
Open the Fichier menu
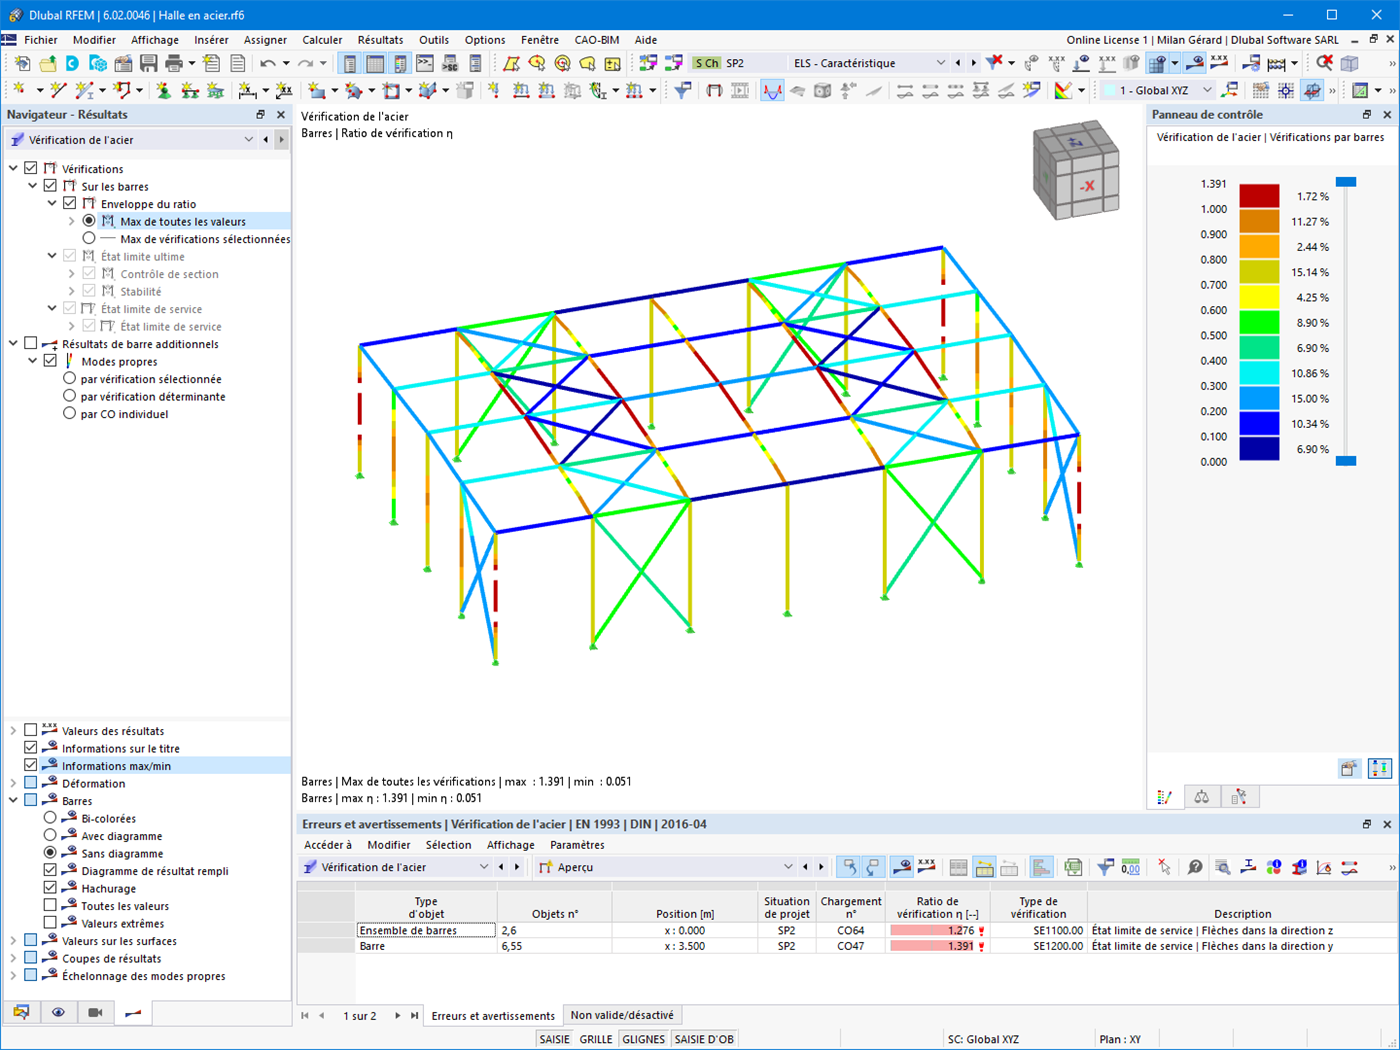(x=41, y=40)
